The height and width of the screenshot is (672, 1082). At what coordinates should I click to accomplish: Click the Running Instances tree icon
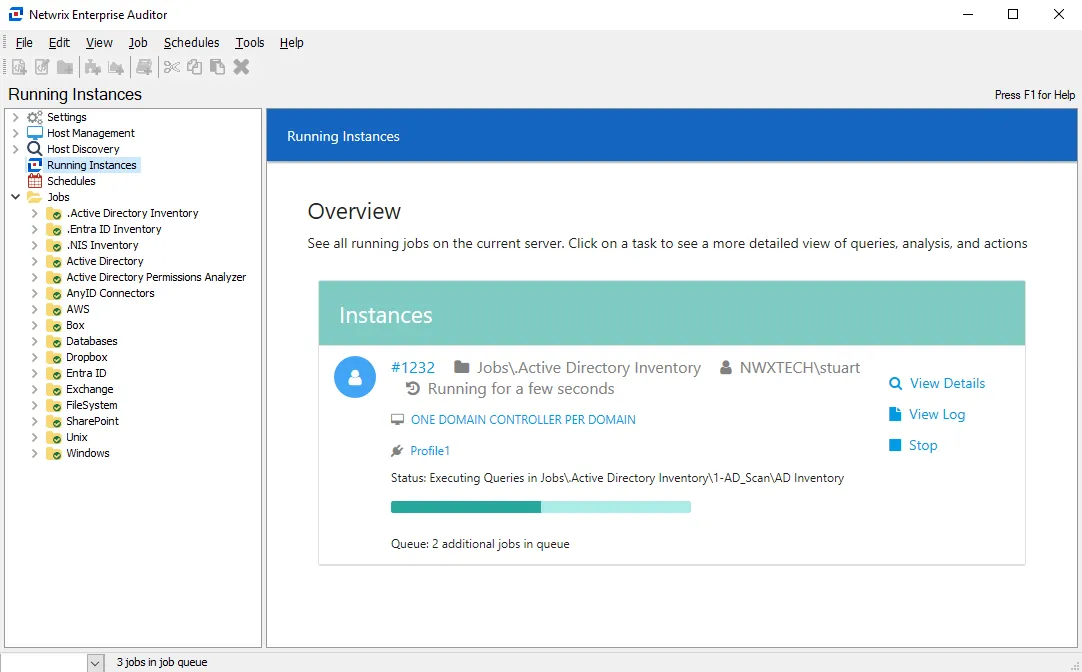35,165
